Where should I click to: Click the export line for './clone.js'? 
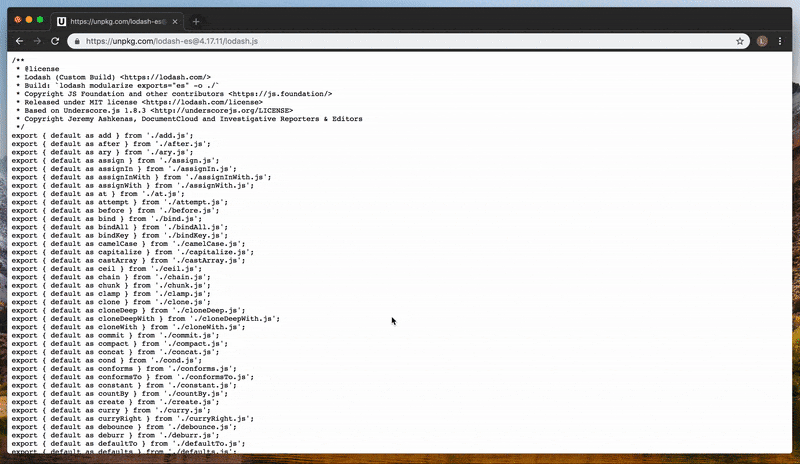point(111,302)
